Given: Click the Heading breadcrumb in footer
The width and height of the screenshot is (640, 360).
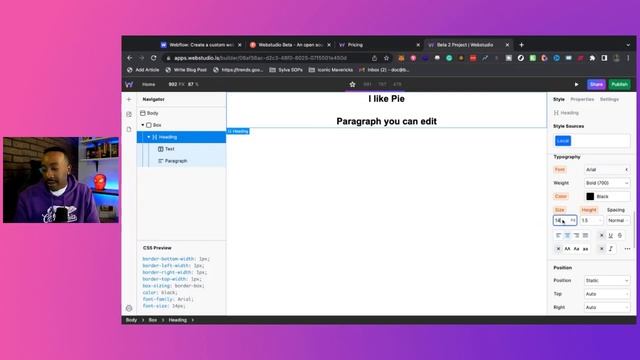Looking at the screenshot, I should [x=178, y=320].
